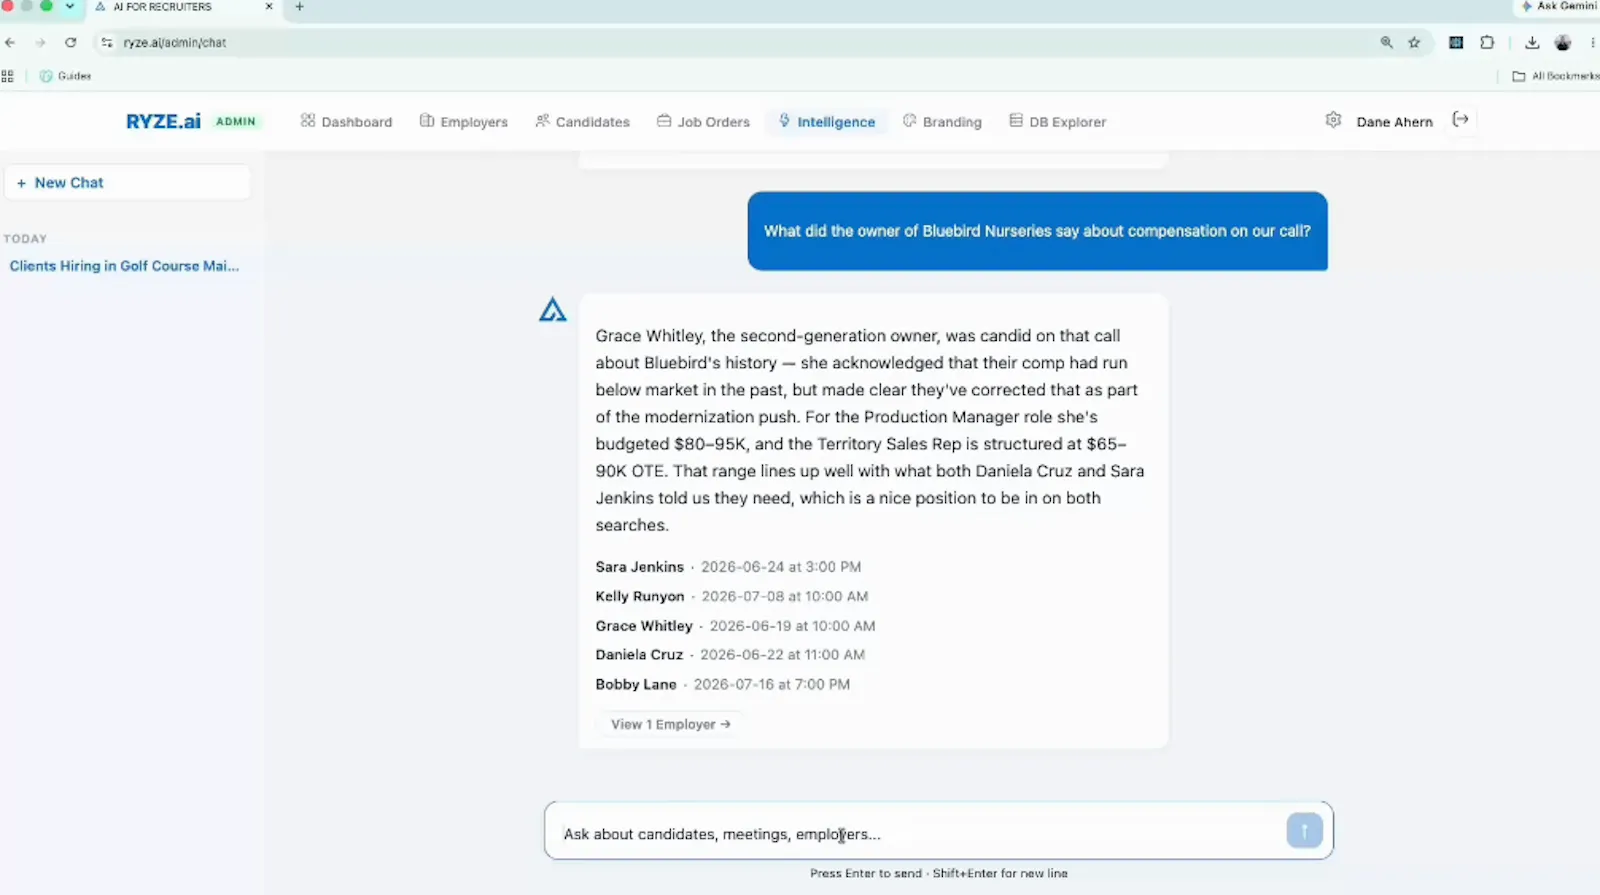Reload the ryze.ai page

point(70,42)
